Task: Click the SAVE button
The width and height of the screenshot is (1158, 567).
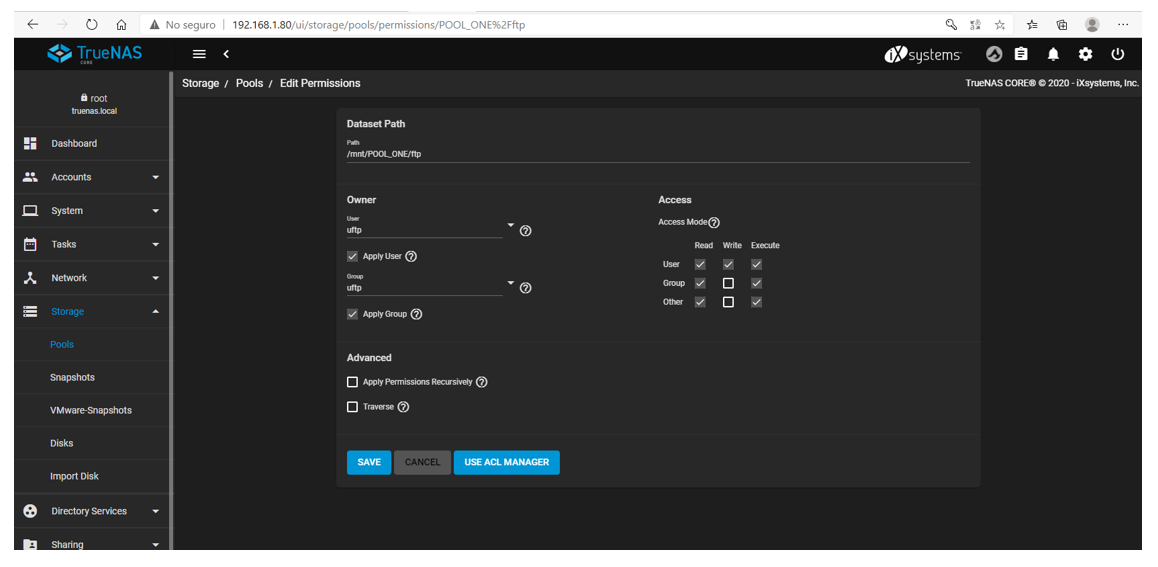Action: 369,462
